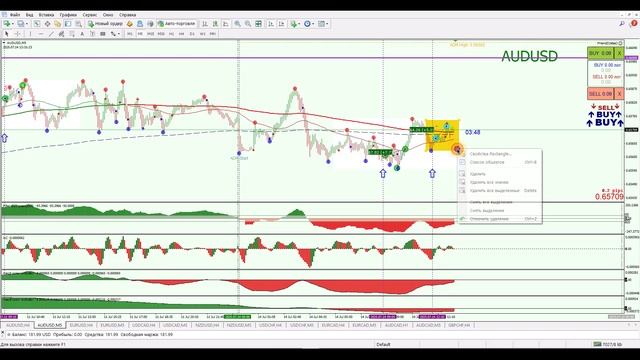Open the Periods clock icon
This screenshot has width=640, height=360.
[307, 24]
